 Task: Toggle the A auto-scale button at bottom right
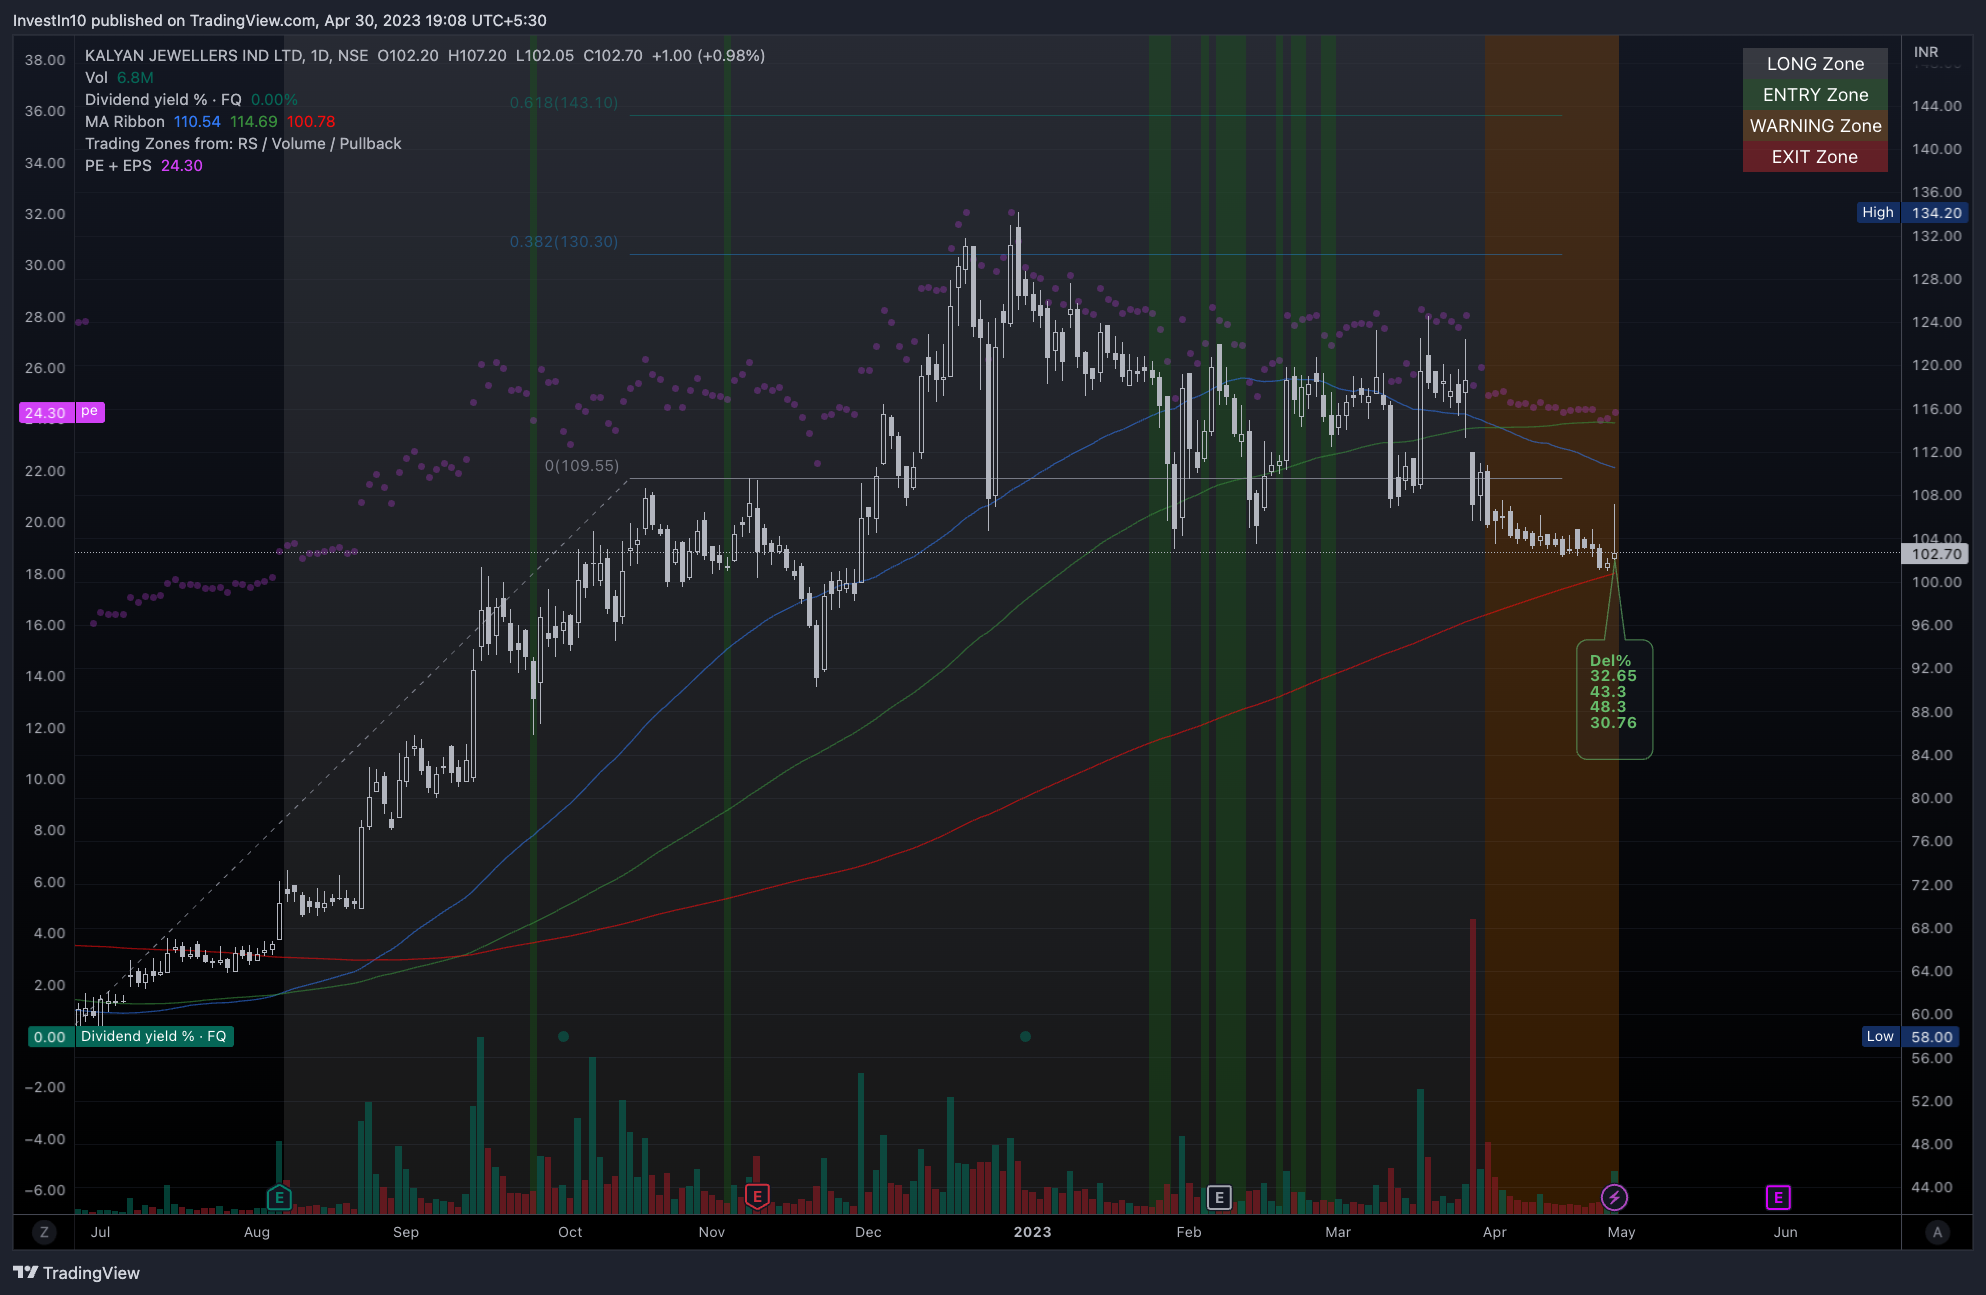[1937, 1232]
